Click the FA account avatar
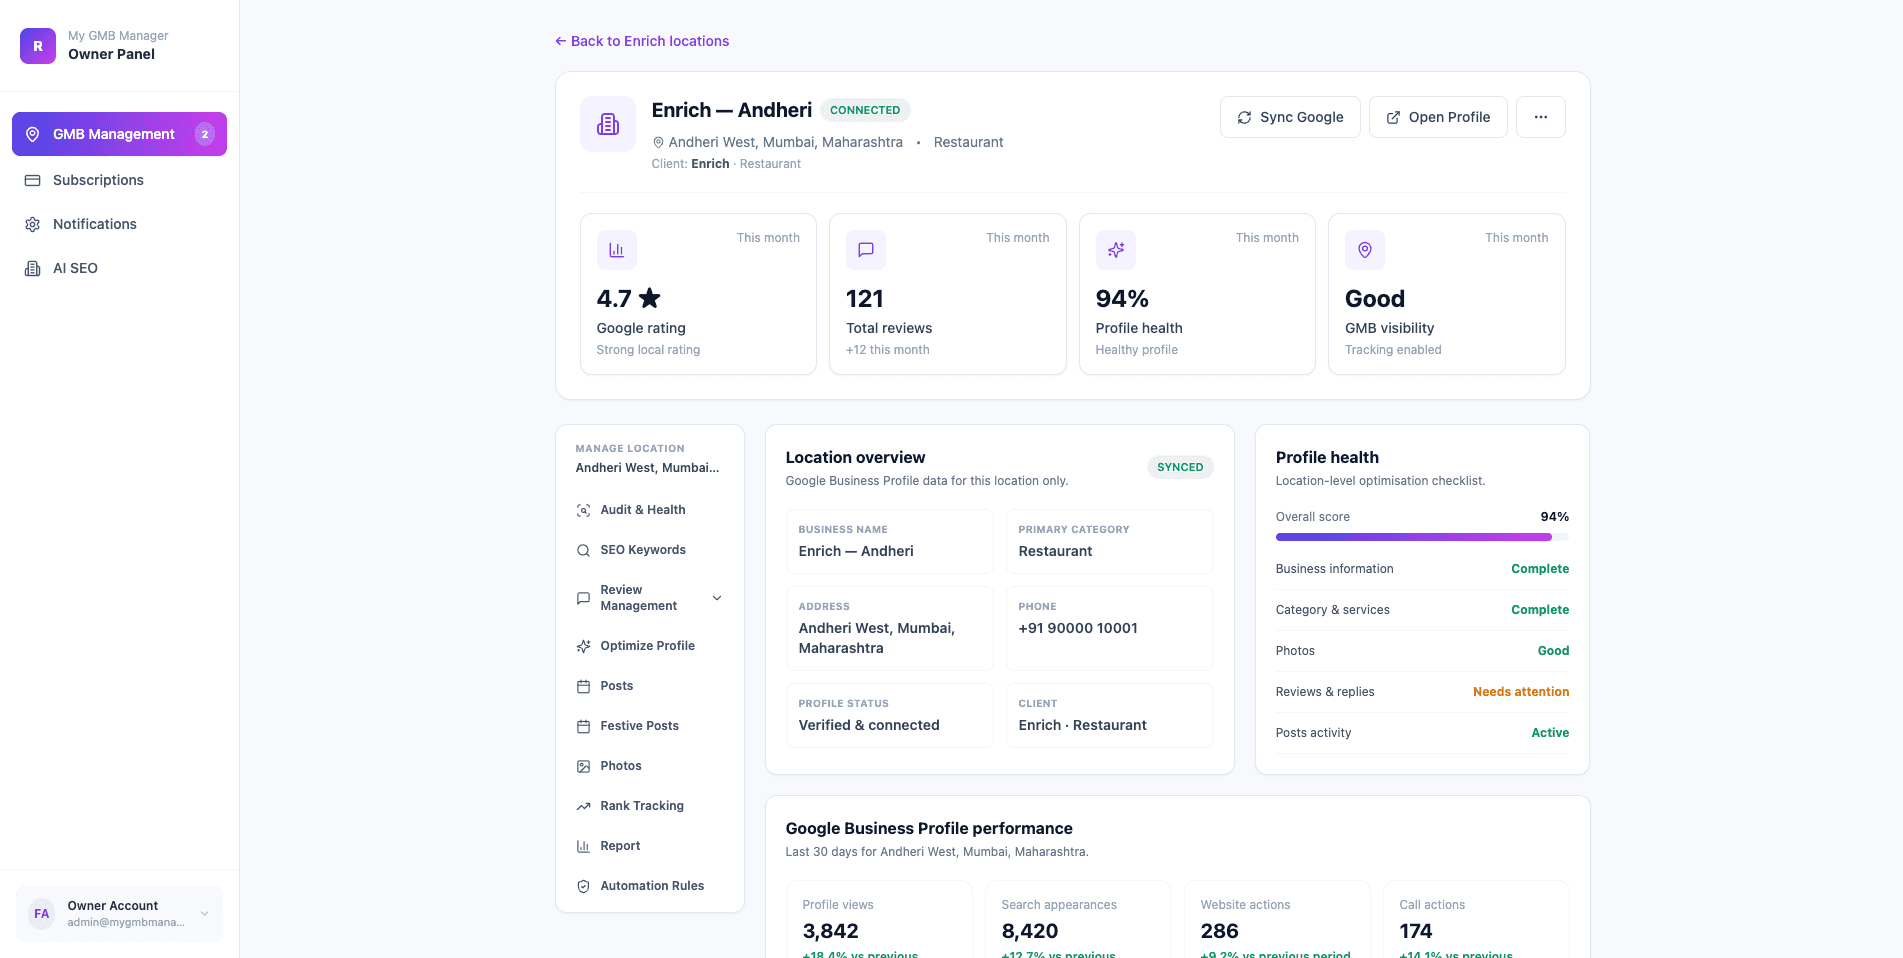Viewport: 1903px width, 958px height. (x=42, y=914)
